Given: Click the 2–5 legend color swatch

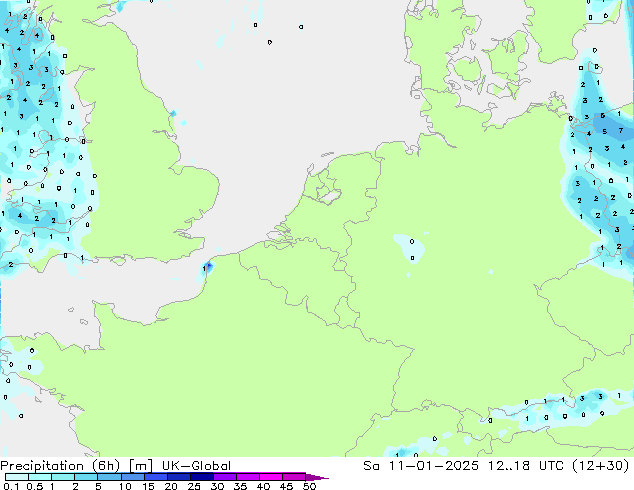Looking at the screenshot, I should 86,477.
